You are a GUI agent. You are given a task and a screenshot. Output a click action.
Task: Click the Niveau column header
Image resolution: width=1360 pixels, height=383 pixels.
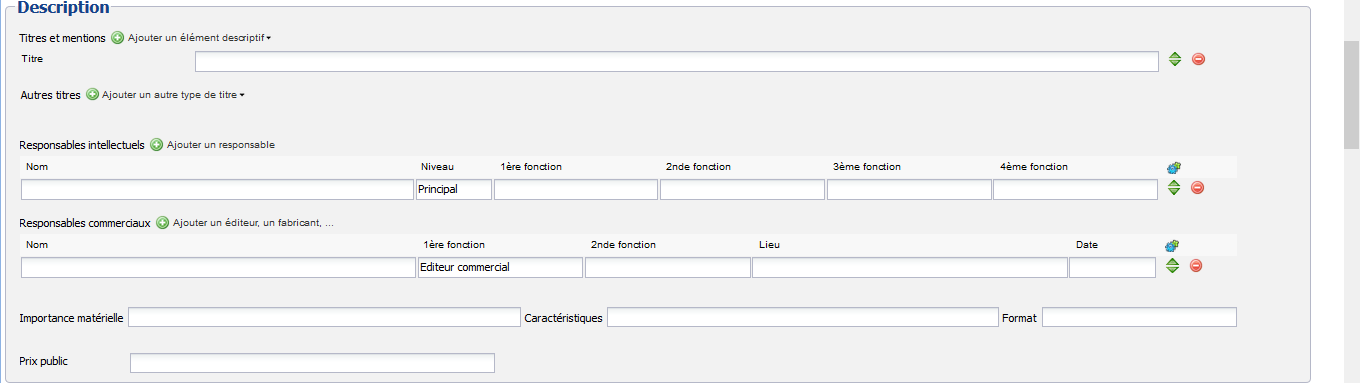pos(437,167)
